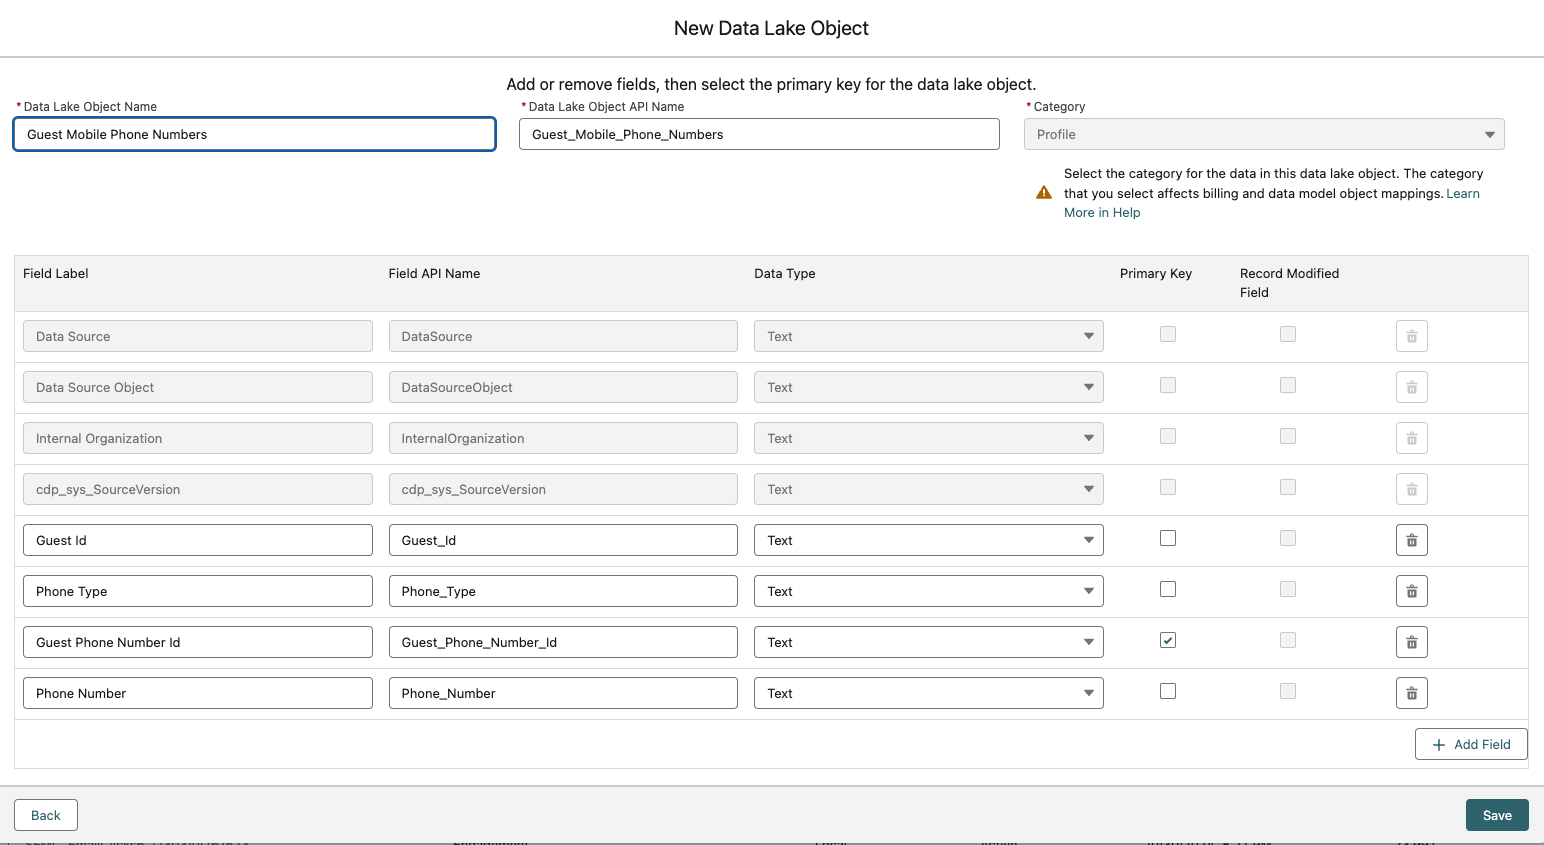
Task: Click the category warning triangle icon
Action: click(1043, 193)
